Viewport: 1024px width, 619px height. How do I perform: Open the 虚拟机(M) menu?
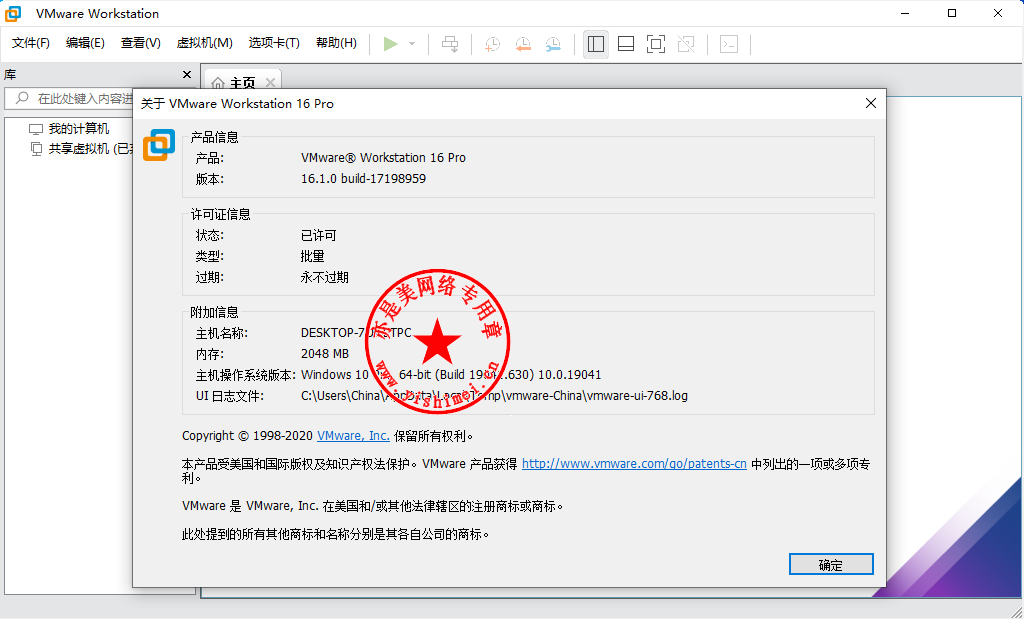tap(204, 43)
